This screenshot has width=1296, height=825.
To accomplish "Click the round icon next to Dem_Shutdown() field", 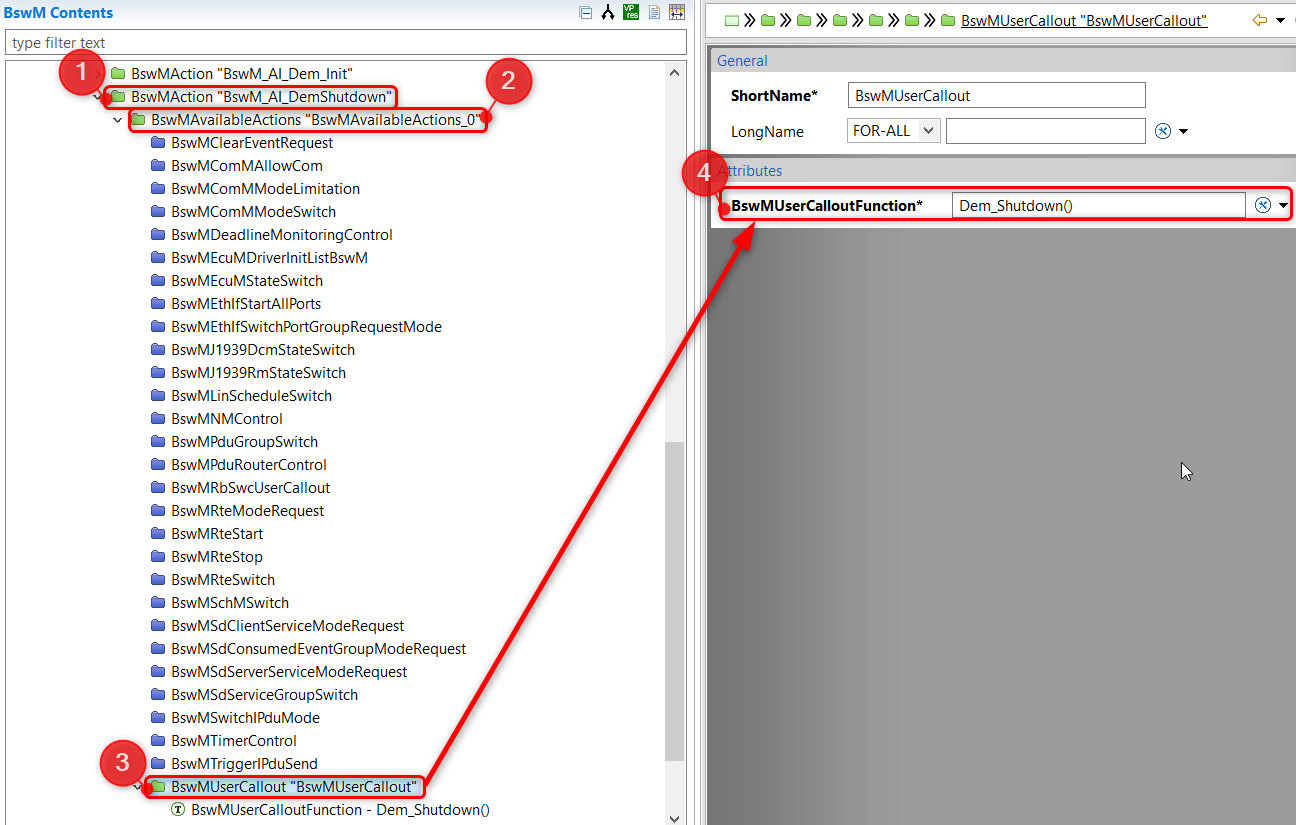I will 1263,205.
